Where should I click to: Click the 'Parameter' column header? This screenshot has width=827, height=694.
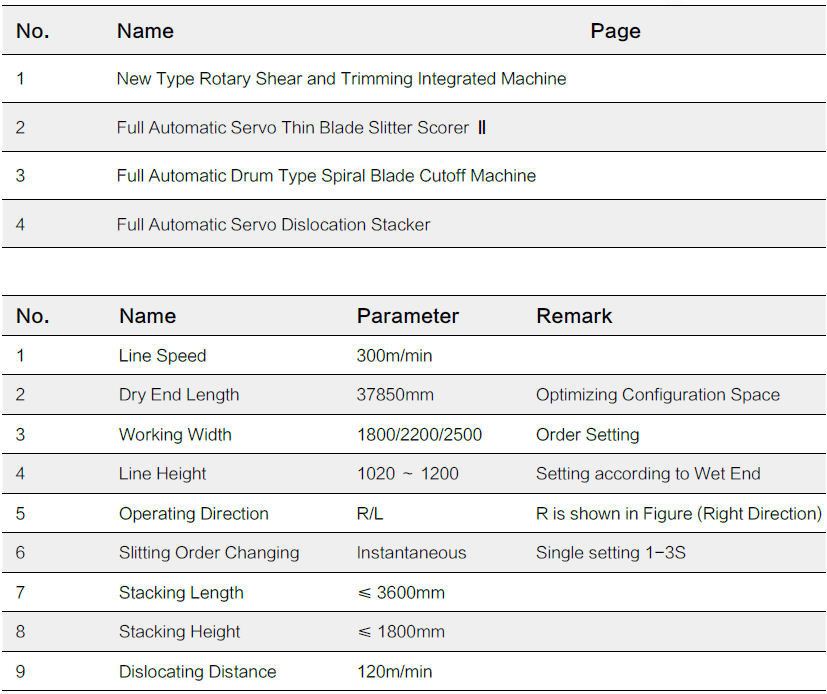tap(407, 316)
